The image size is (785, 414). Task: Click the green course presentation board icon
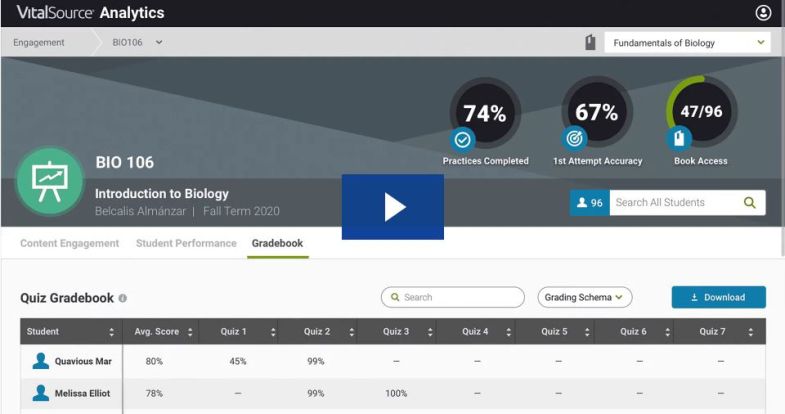point(48,180)
